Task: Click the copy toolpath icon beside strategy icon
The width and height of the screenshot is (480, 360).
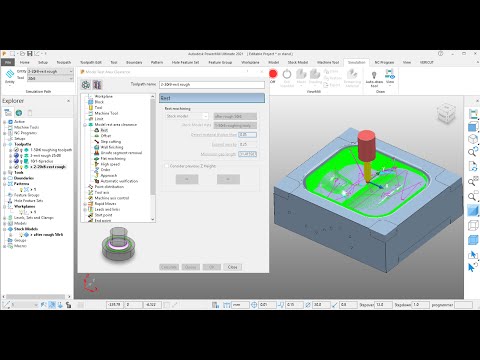Action: [97, 85]
